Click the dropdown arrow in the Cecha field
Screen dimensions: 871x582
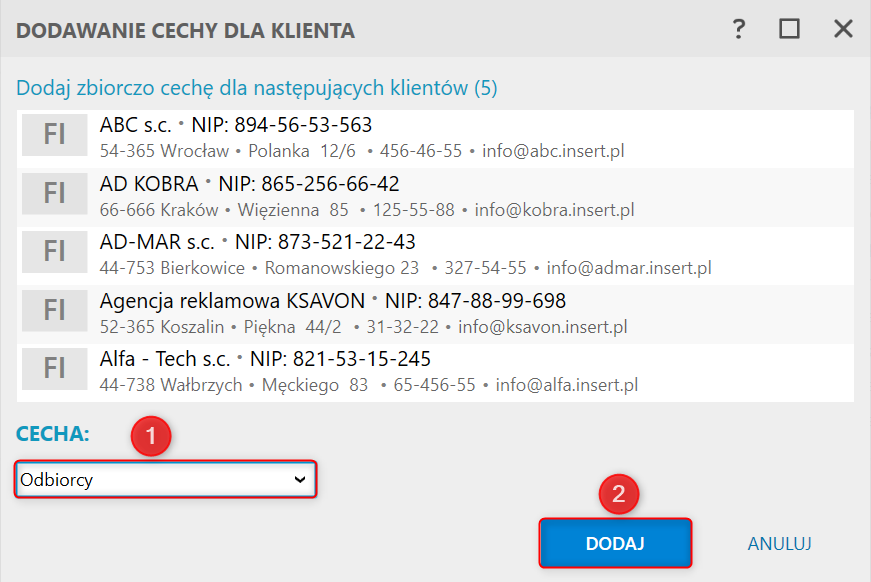tap(299, 480)
